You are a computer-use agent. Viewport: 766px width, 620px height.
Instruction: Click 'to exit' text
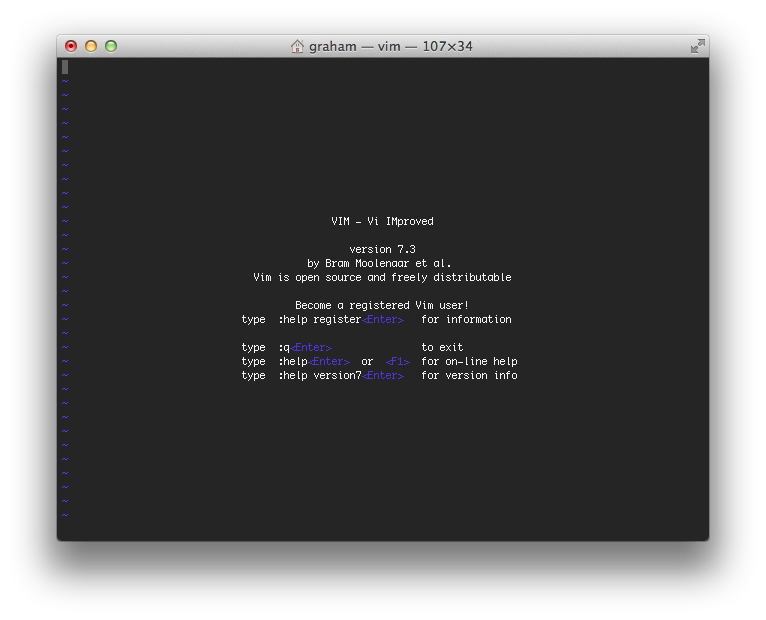click(x=442, y=347)
